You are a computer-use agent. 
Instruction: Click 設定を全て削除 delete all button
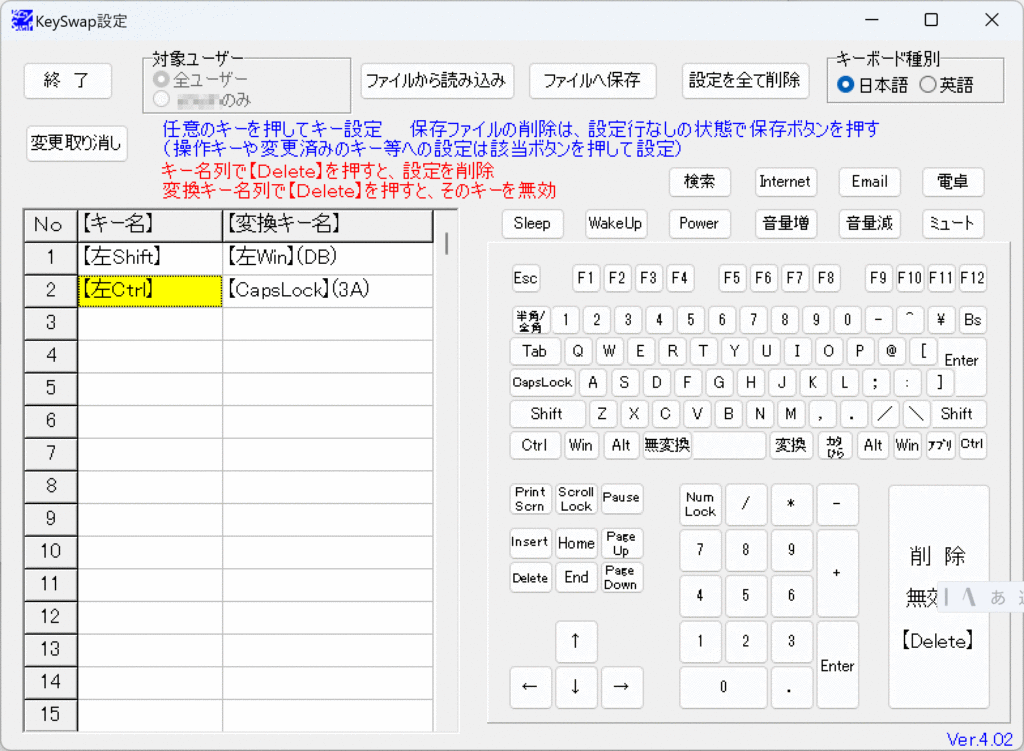pos(745,81)
